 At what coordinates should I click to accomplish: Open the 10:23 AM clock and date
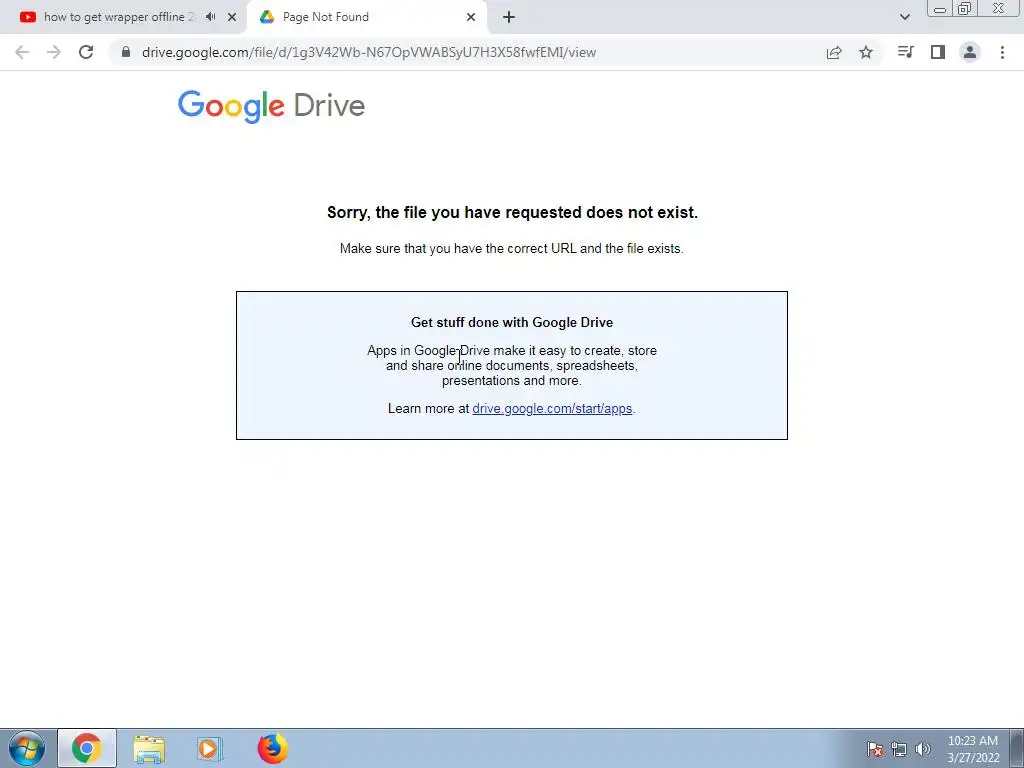[x=973, y=749]
